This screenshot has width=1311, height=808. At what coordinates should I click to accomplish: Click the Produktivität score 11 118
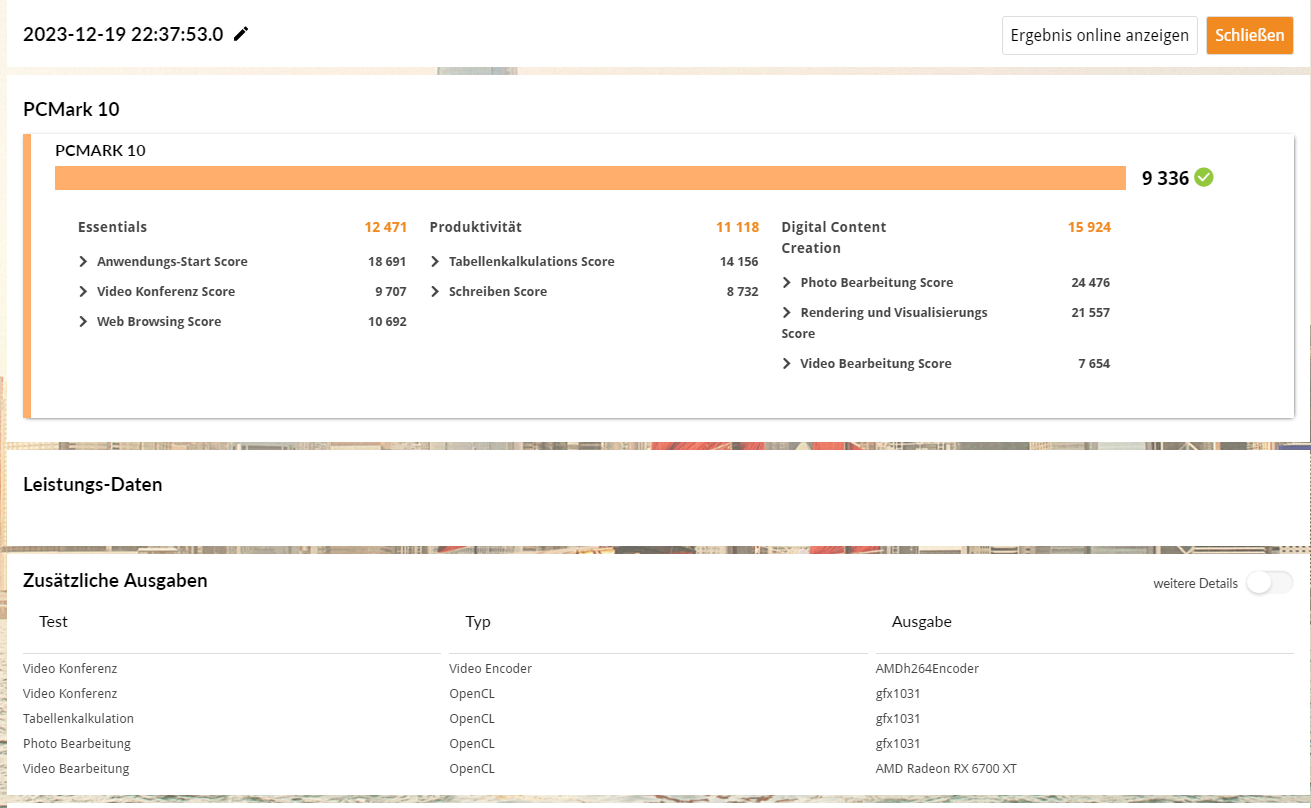point(737,227)
